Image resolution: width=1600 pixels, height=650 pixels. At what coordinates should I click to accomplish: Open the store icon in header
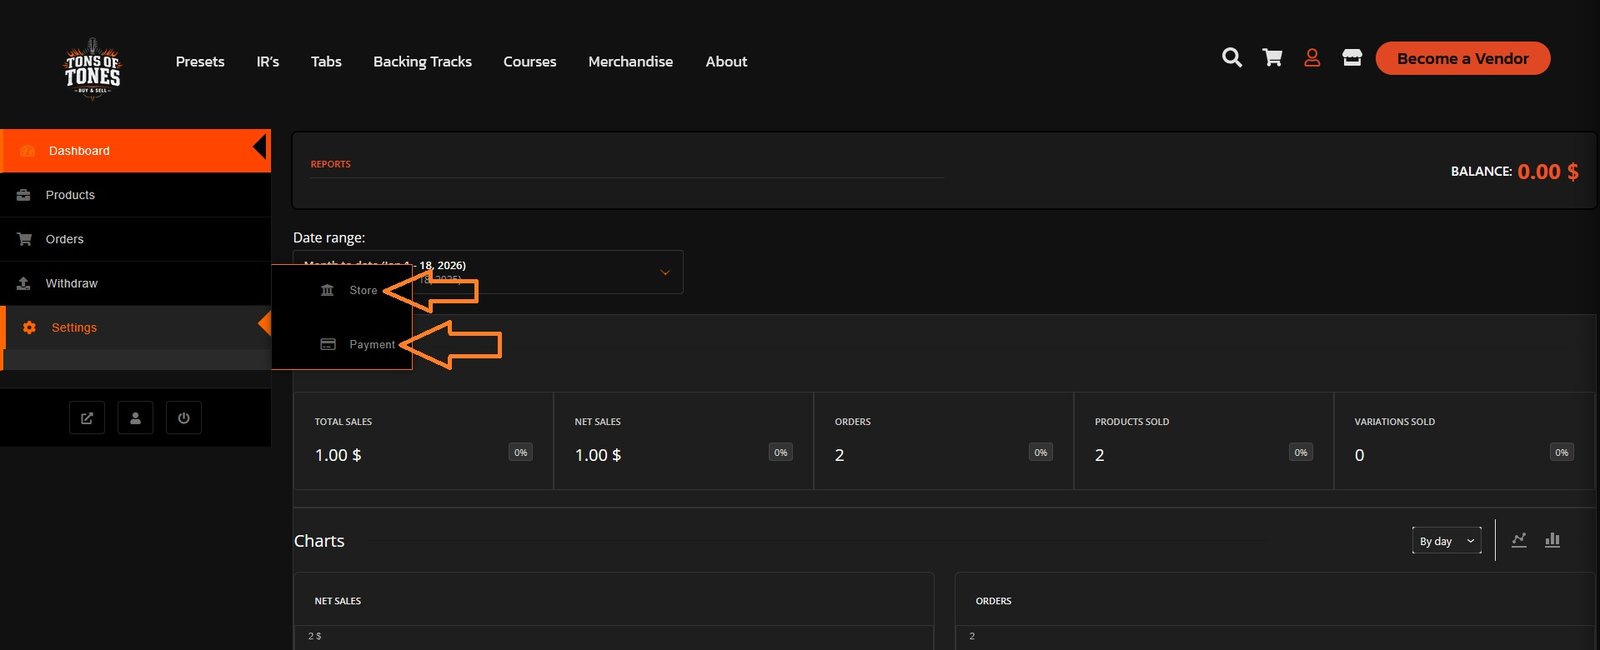tap(1352, 58)
